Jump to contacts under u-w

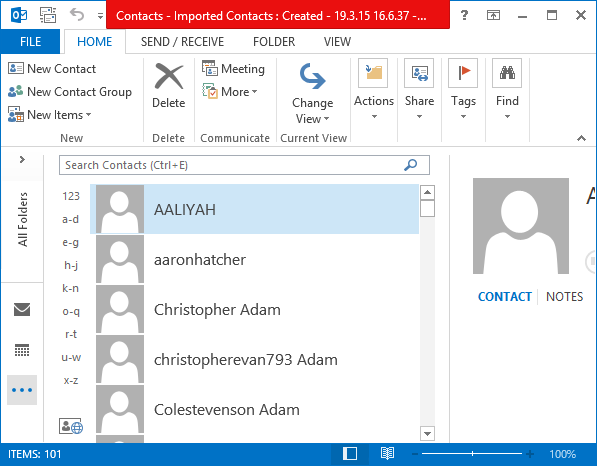click(x=71, y=357)
